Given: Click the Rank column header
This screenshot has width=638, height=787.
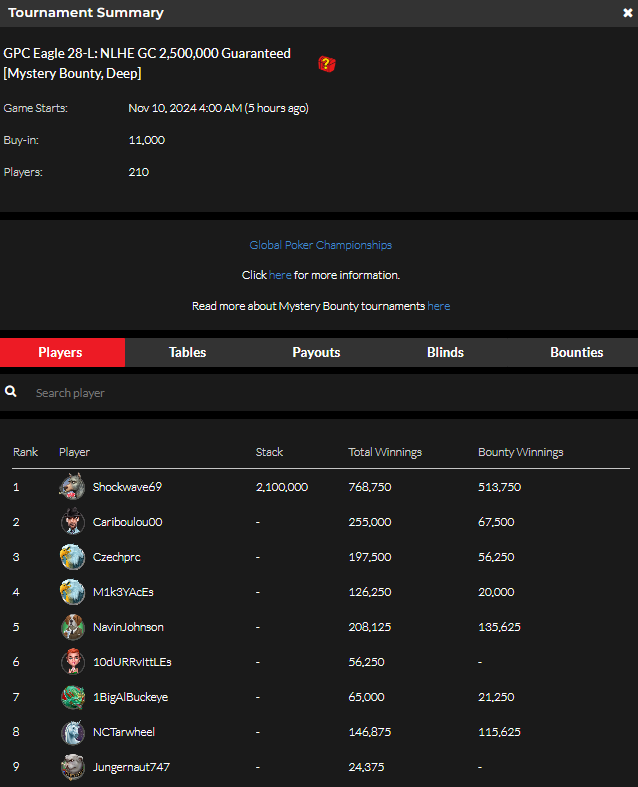Looking at the screenshot, I should tap(26, 452).
